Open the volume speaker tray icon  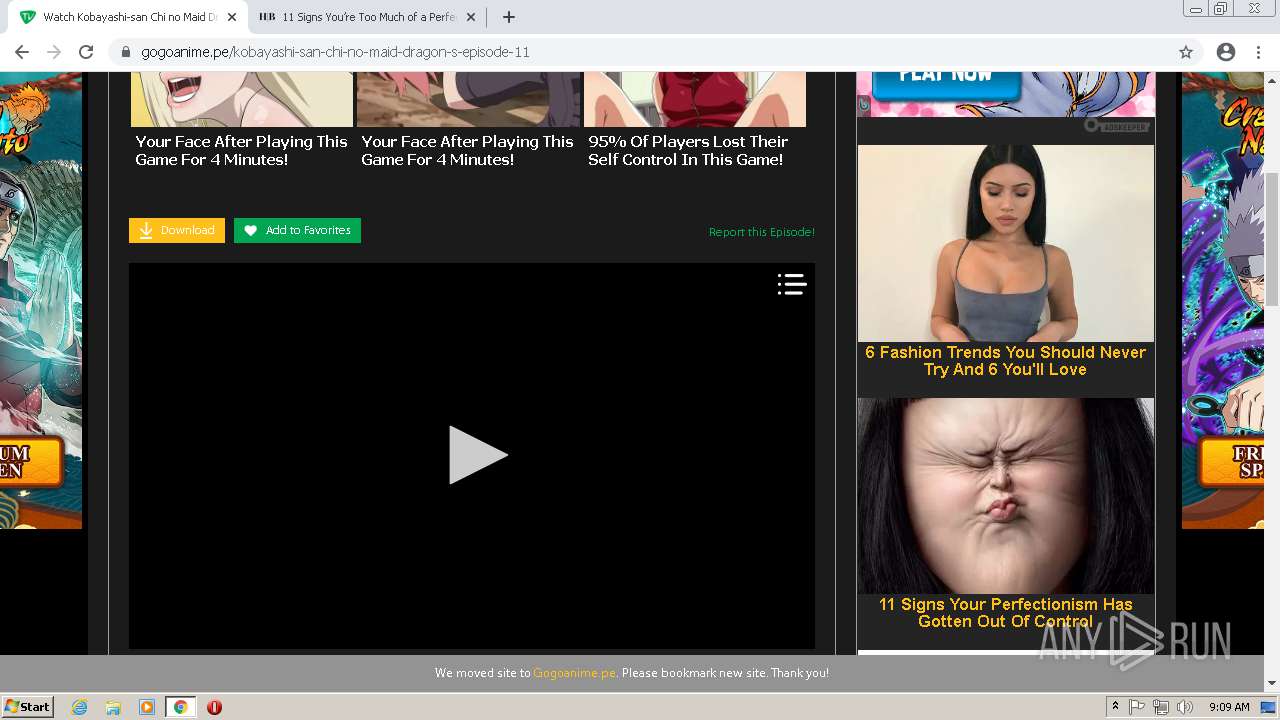pyautogui.click(x=1185, y=707)
